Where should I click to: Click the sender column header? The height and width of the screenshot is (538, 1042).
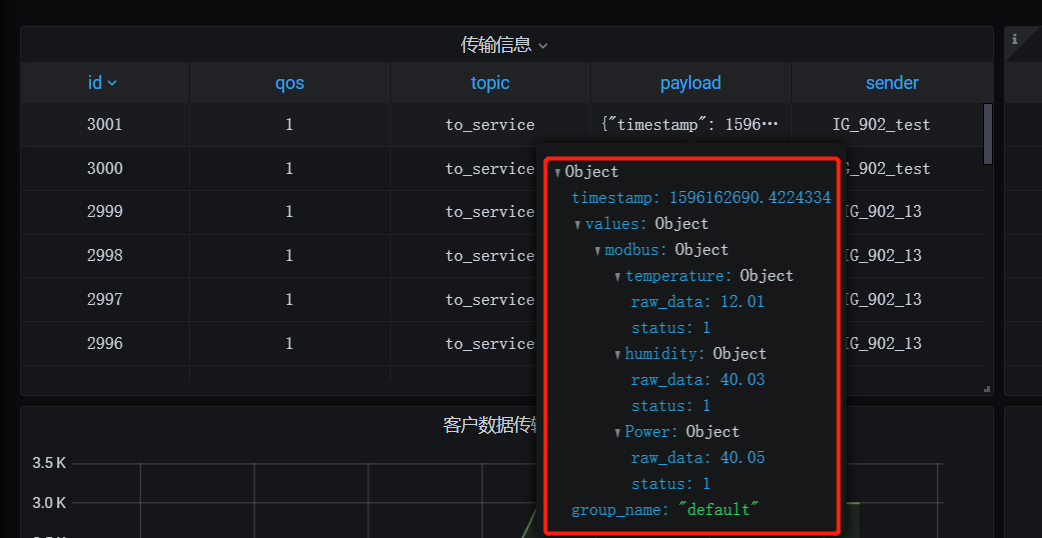[891, 83]
